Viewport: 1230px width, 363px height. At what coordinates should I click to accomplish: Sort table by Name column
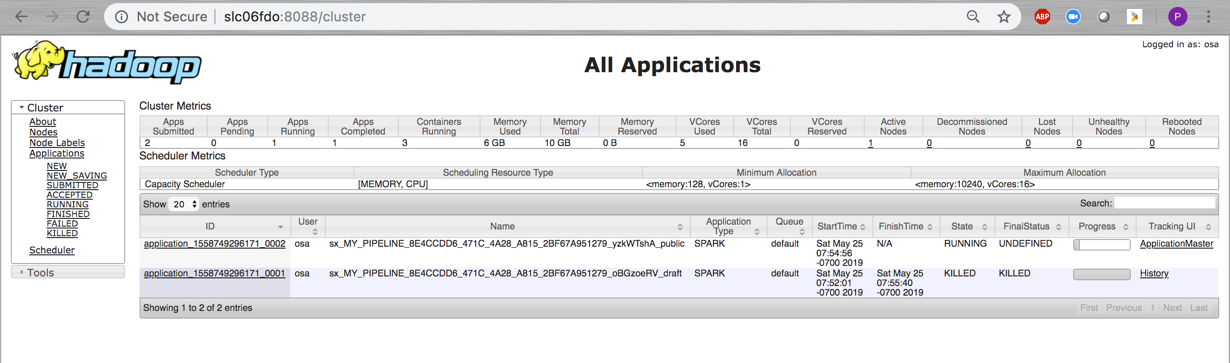[x=680, y=227]
